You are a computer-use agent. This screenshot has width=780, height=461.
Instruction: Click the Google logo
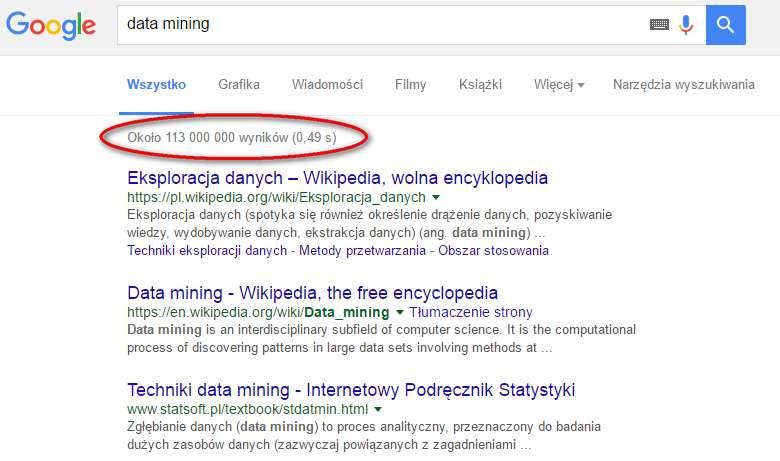click(x=51, y=25)
